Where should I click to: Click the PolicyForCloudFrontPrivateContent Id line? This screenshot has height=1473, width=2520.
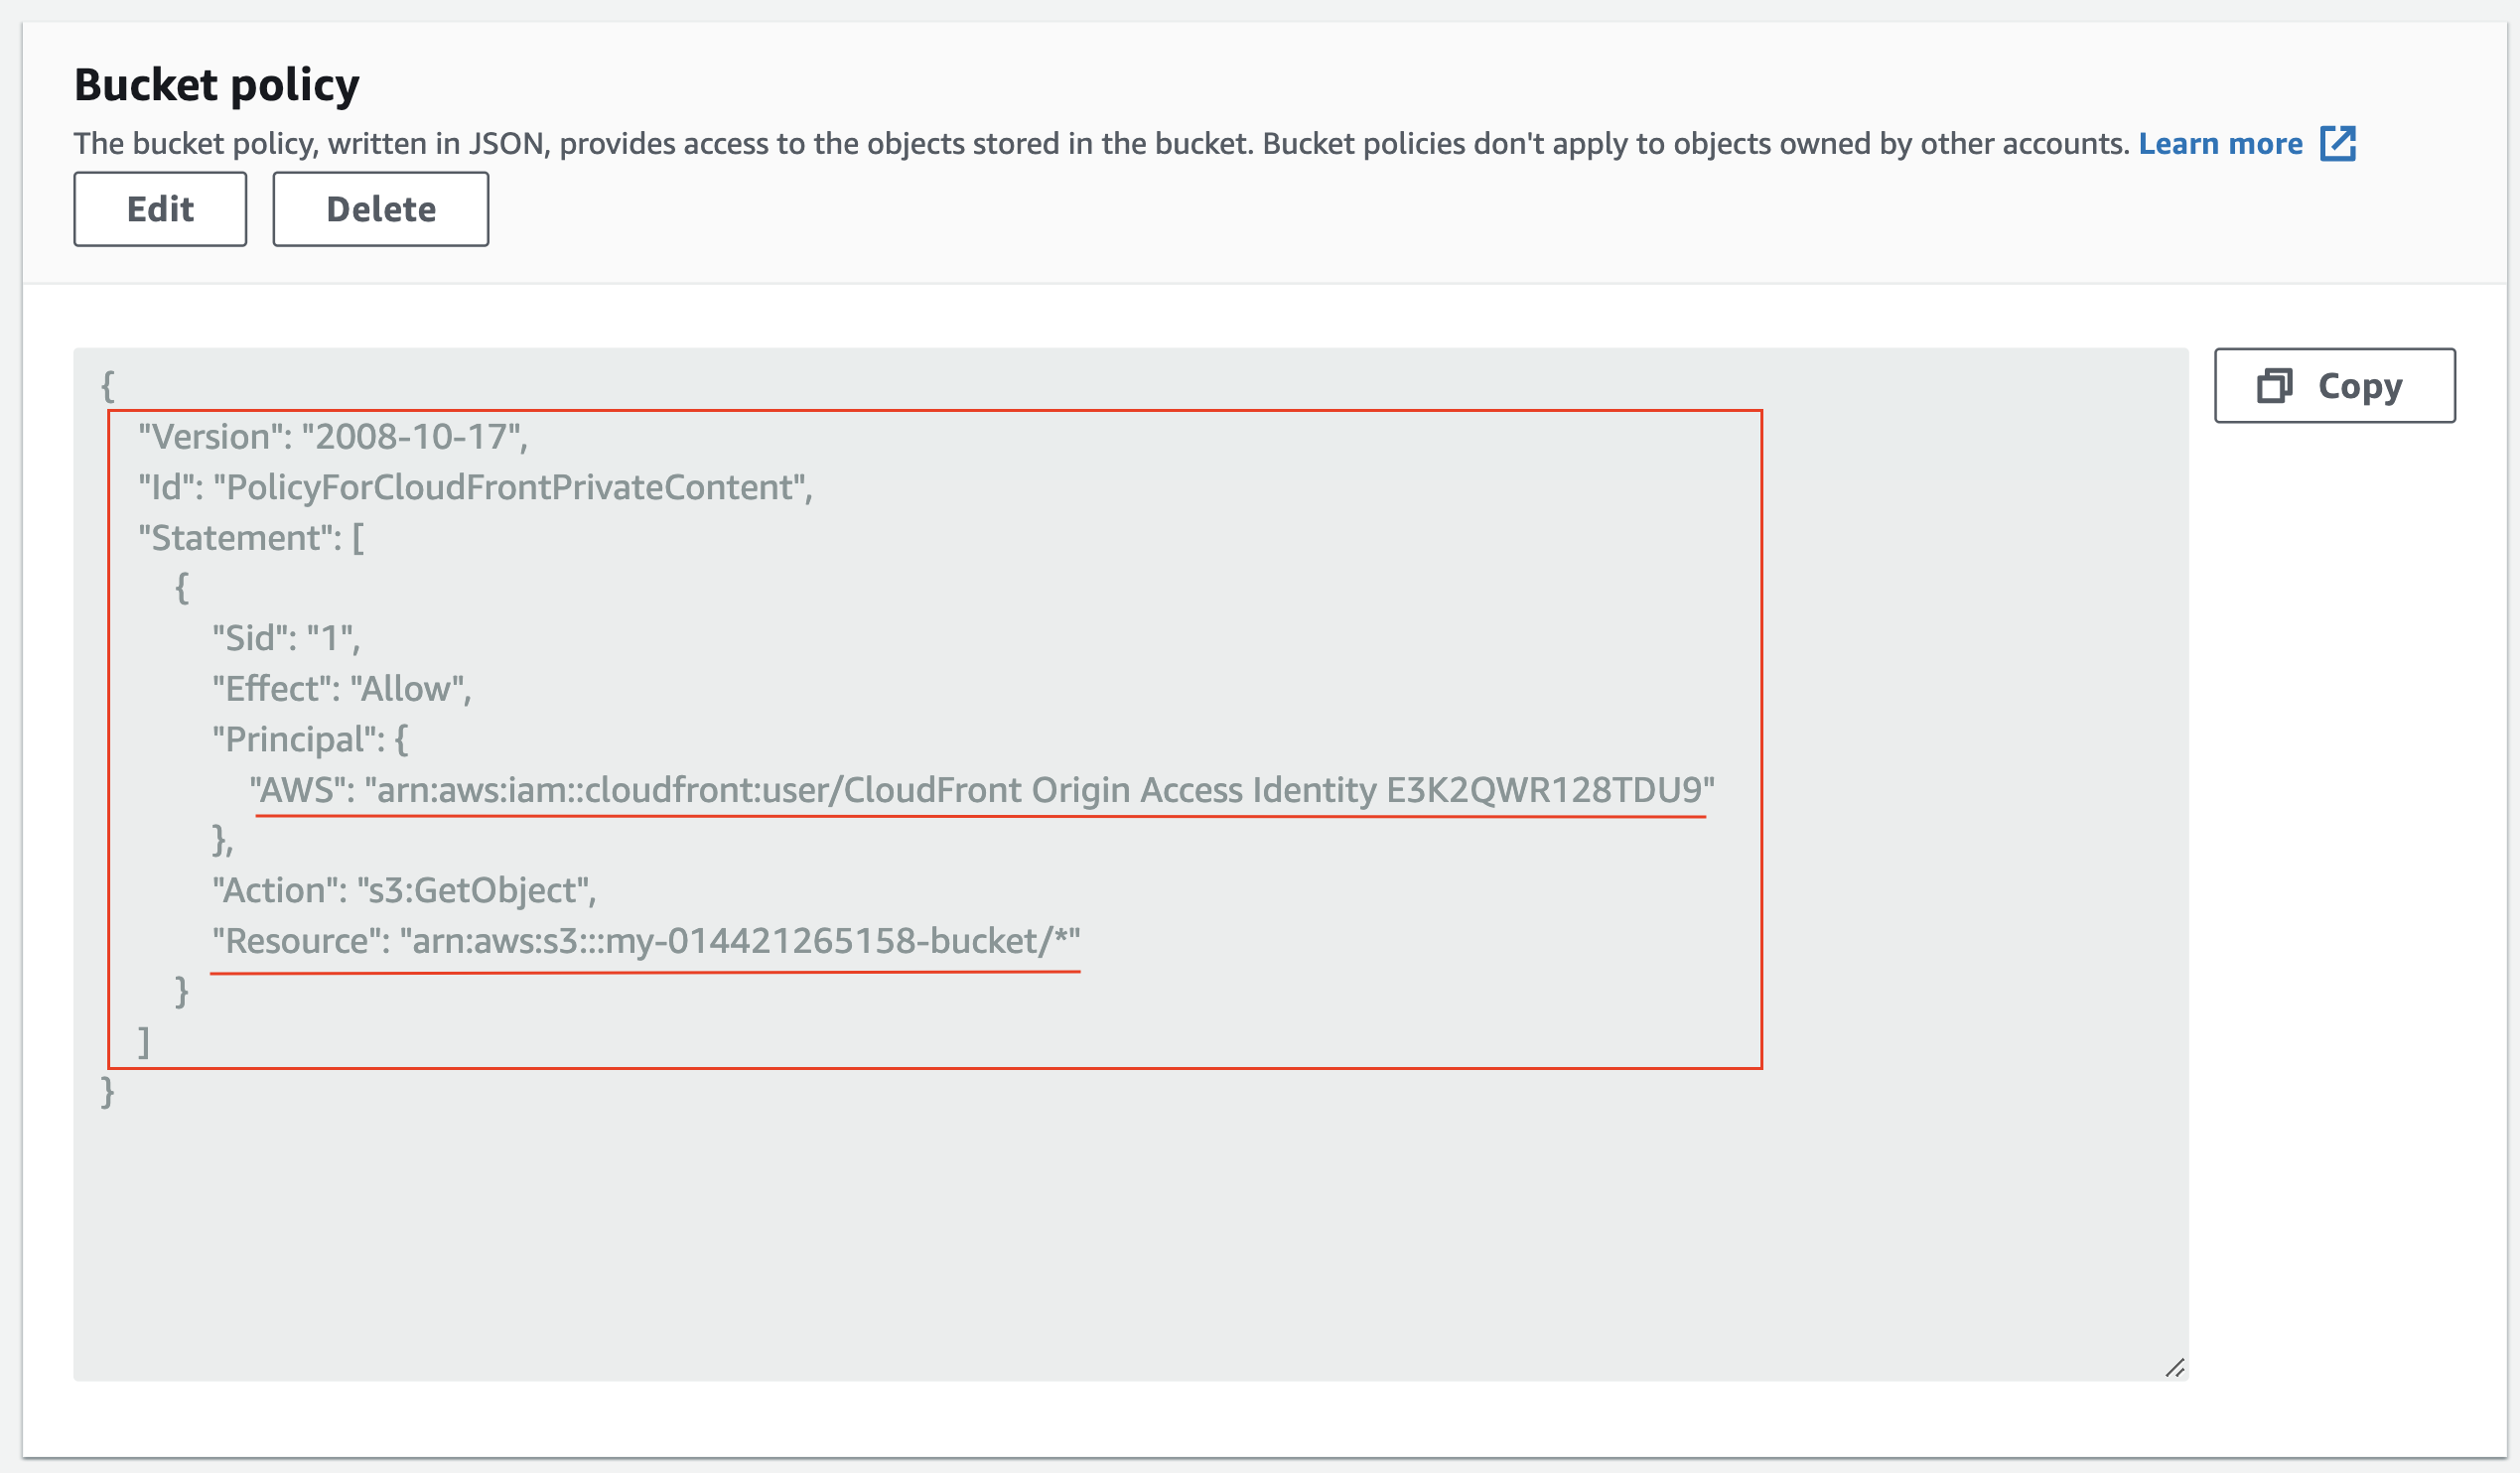(x=476, y=487)
